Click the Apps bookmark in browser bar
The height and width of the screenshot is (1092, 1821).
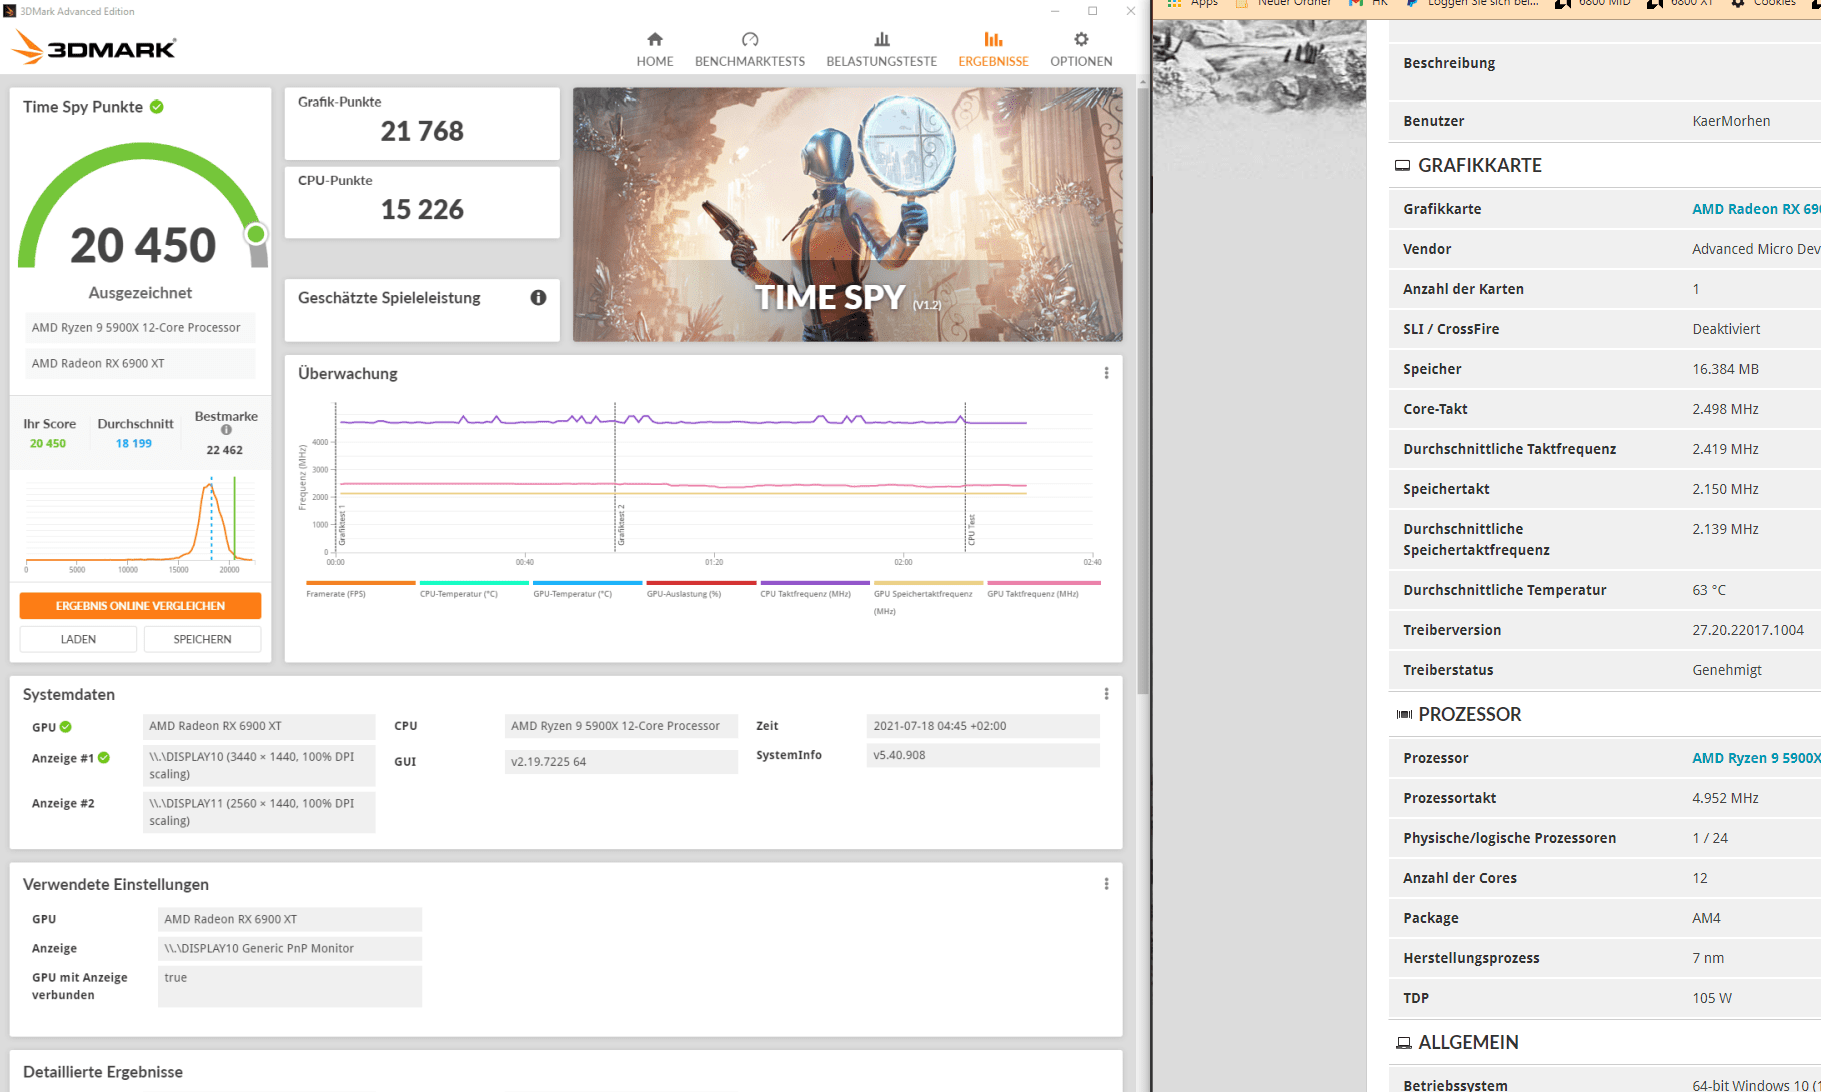[x=1194, y=3]
